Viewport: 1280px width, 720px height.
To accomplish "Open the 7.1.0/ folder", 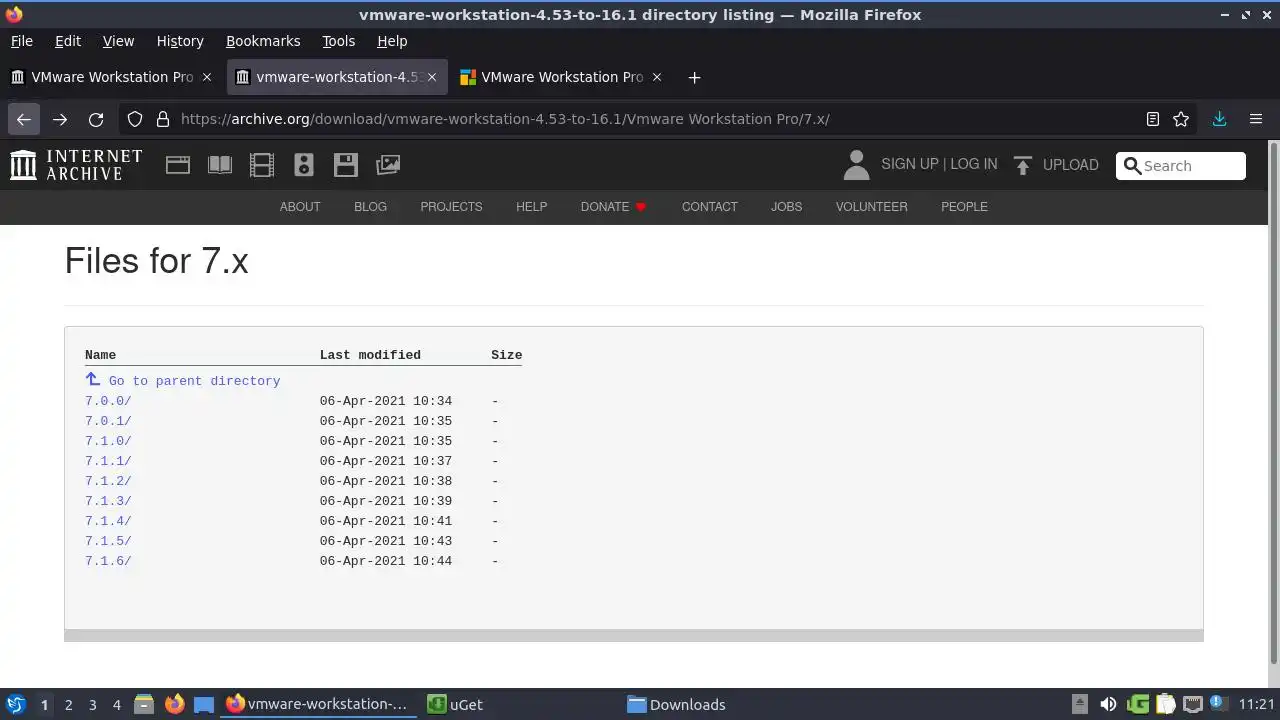I will pyautogui.click(x=108, y=441).
